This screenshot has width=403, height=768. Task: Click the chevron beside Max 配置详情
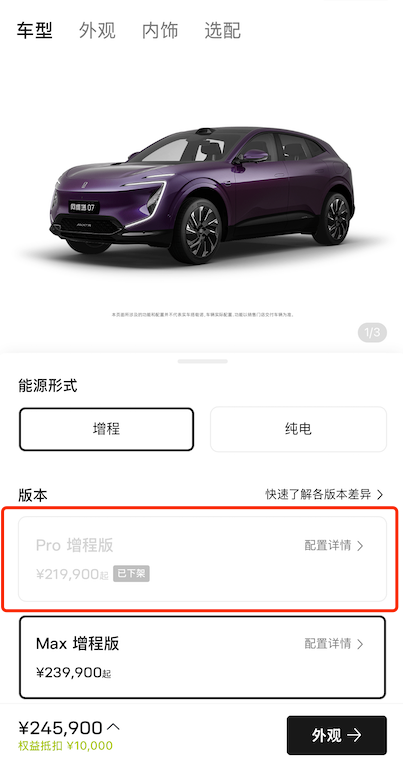360,644
